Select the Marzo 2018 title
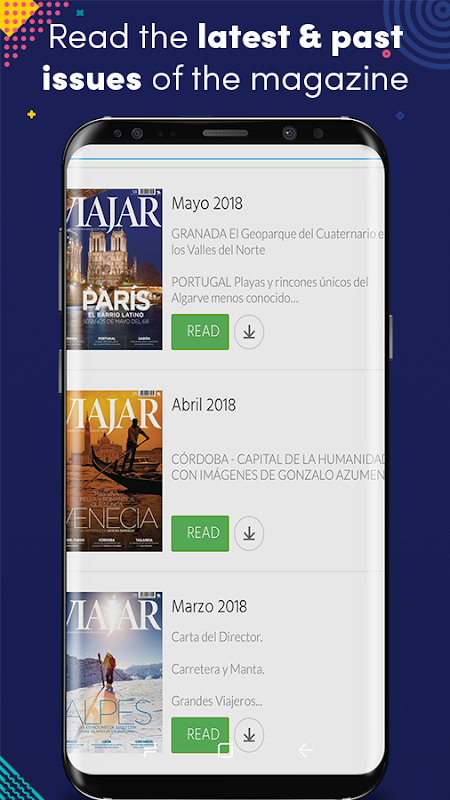This screenshot has height=800, width=450. pyautogui.click(x=209, y=606)
